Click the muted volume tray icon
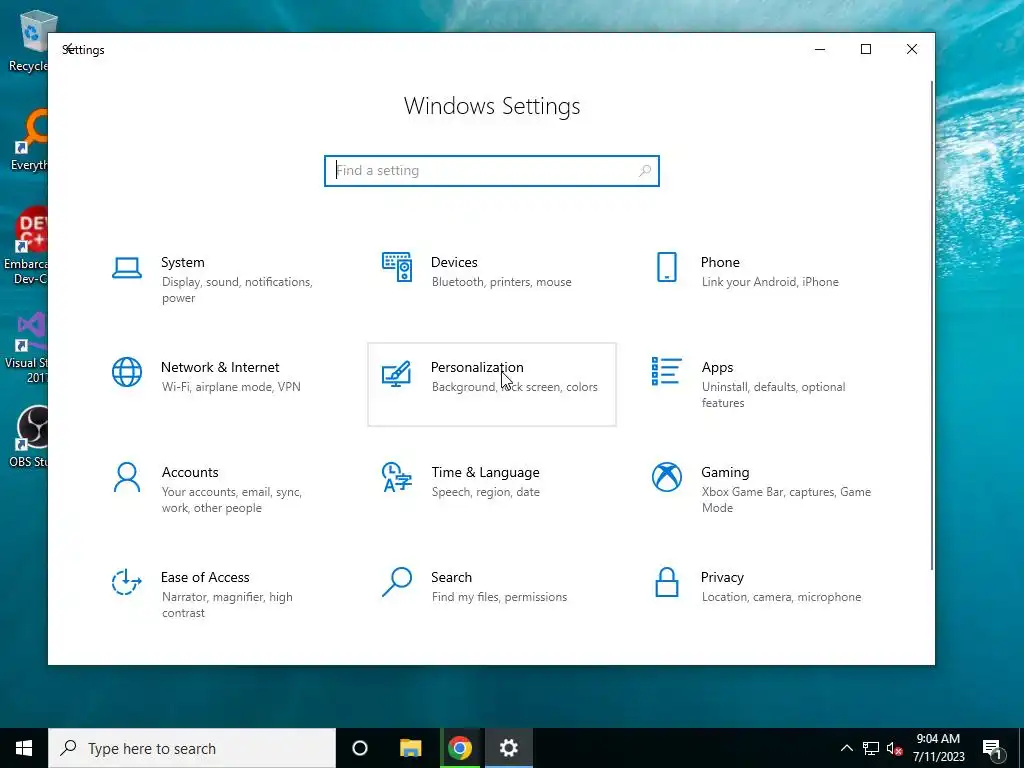The image size is (1024, 768). tap(894, 748)
